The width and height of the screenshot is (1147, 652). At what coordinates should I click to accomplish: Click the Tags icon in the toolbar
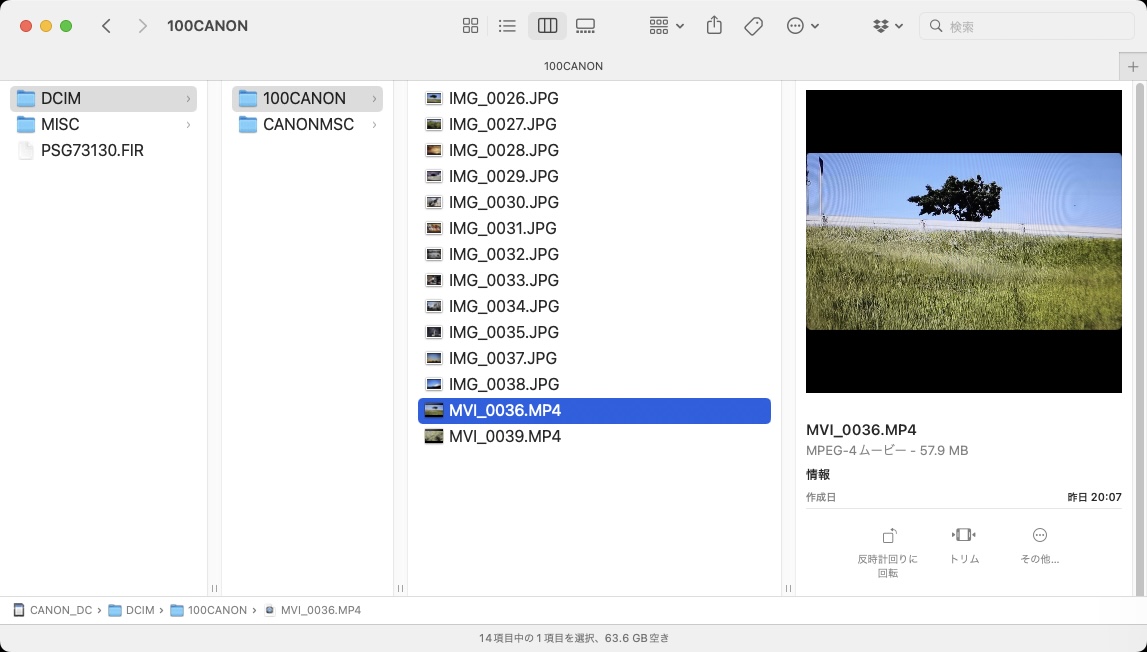(x=753, y=25)
